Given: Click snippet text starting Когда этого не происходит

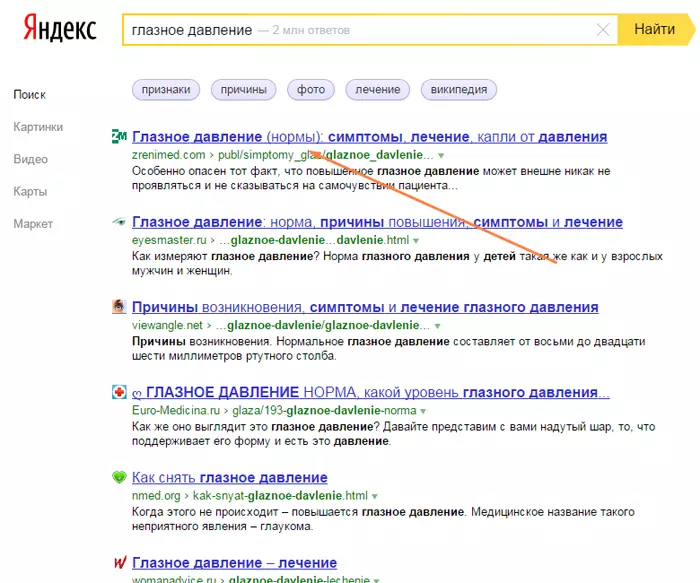Looking at the screenshot, I should coord(383,519).
